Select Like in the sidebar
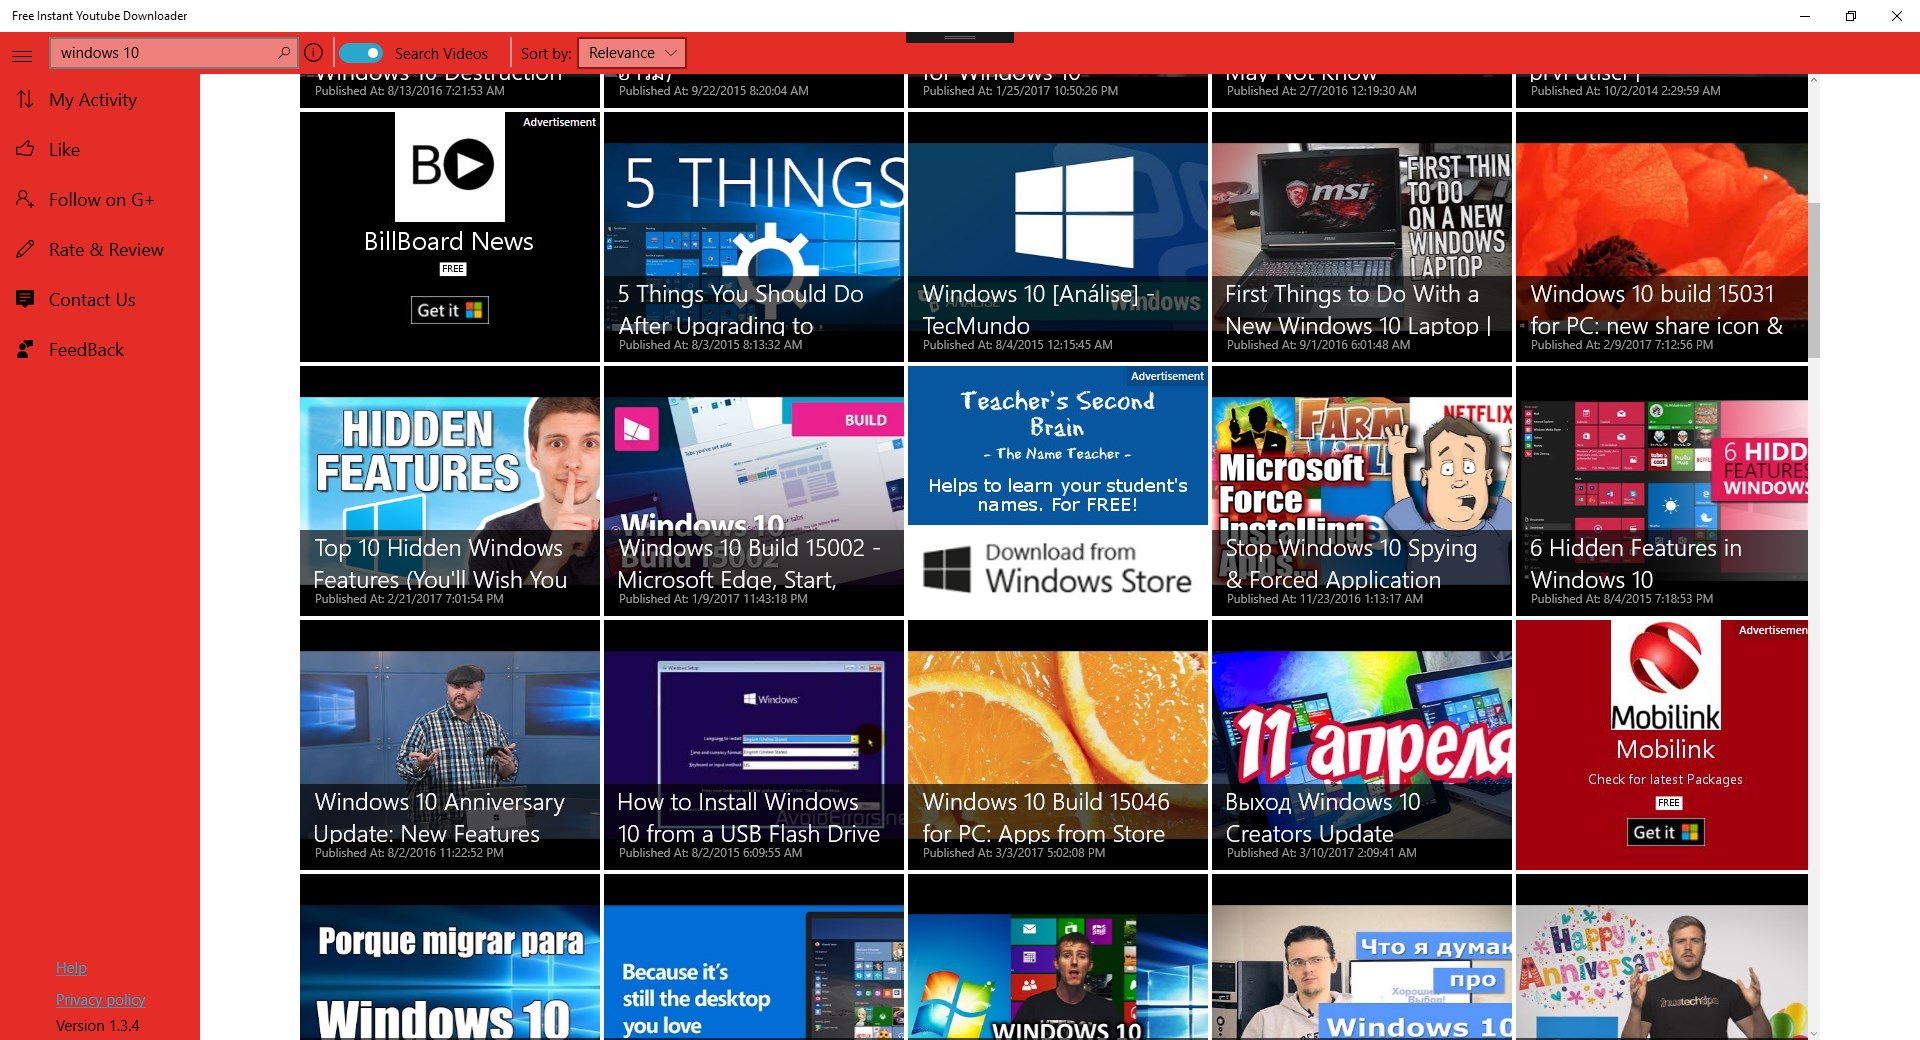This screenshot has width=1920, height=1040. (x=100, y=149)
